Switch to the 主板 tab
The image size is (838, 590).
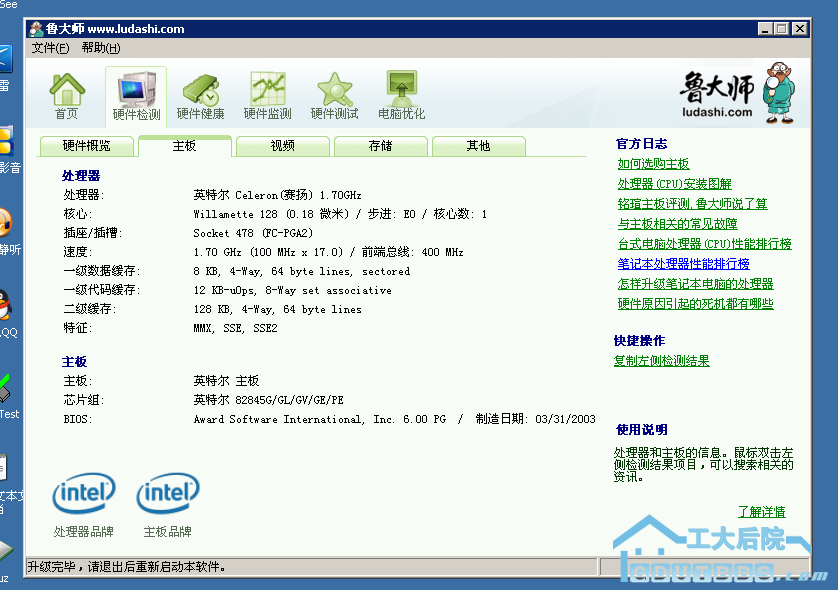pos(184,146)
